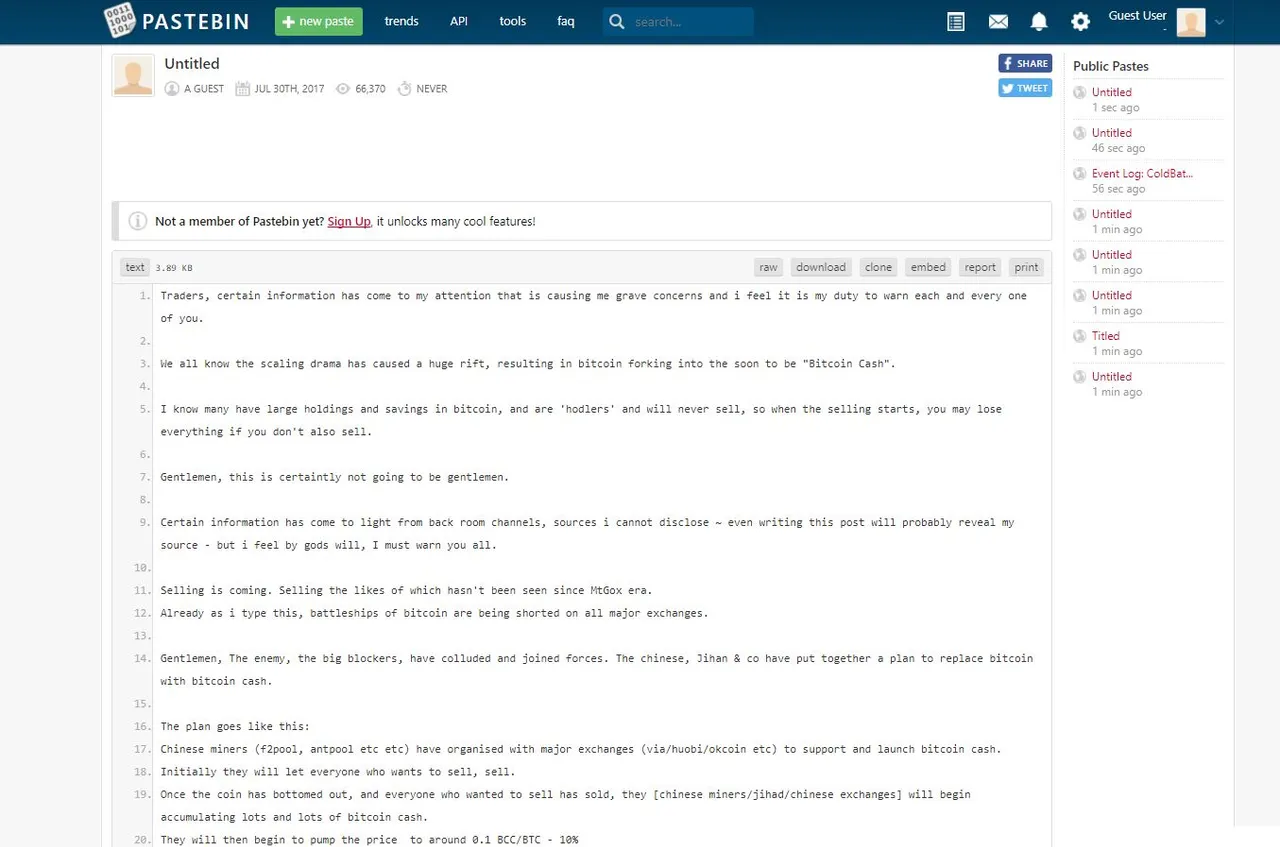
Task: Click the JUL 30TH, 2017 date text
Action: (289, 89)
